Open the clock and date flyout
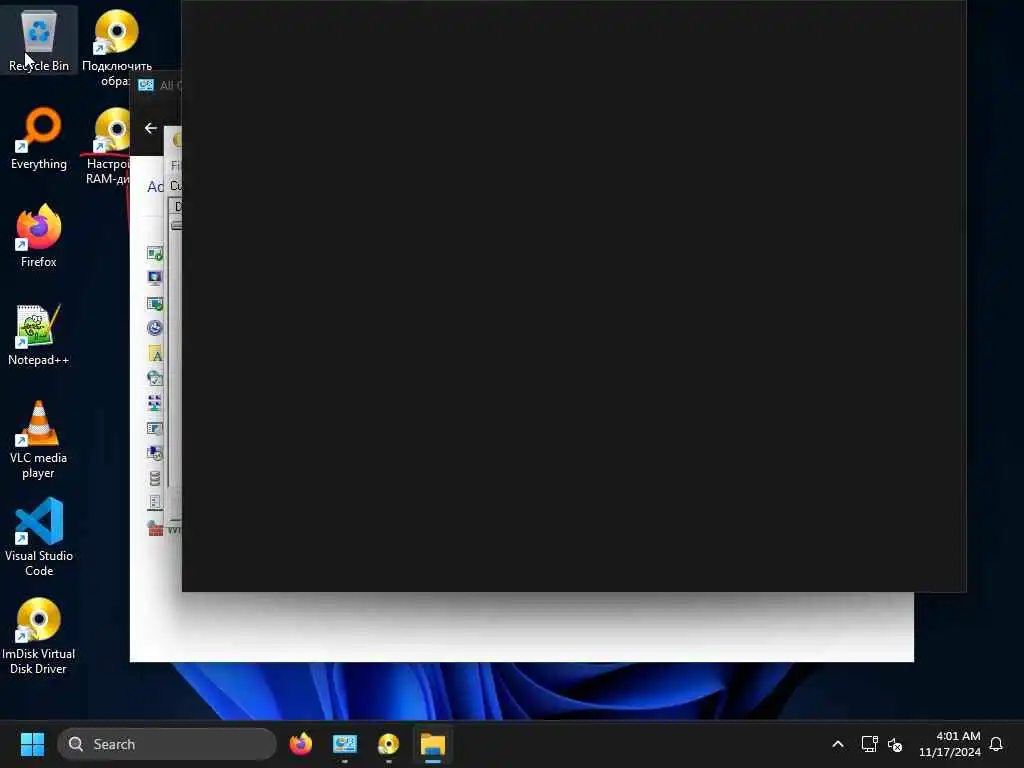Image resolution: width=1024 pixels, height=768 pixels. (x=950, y=744)
